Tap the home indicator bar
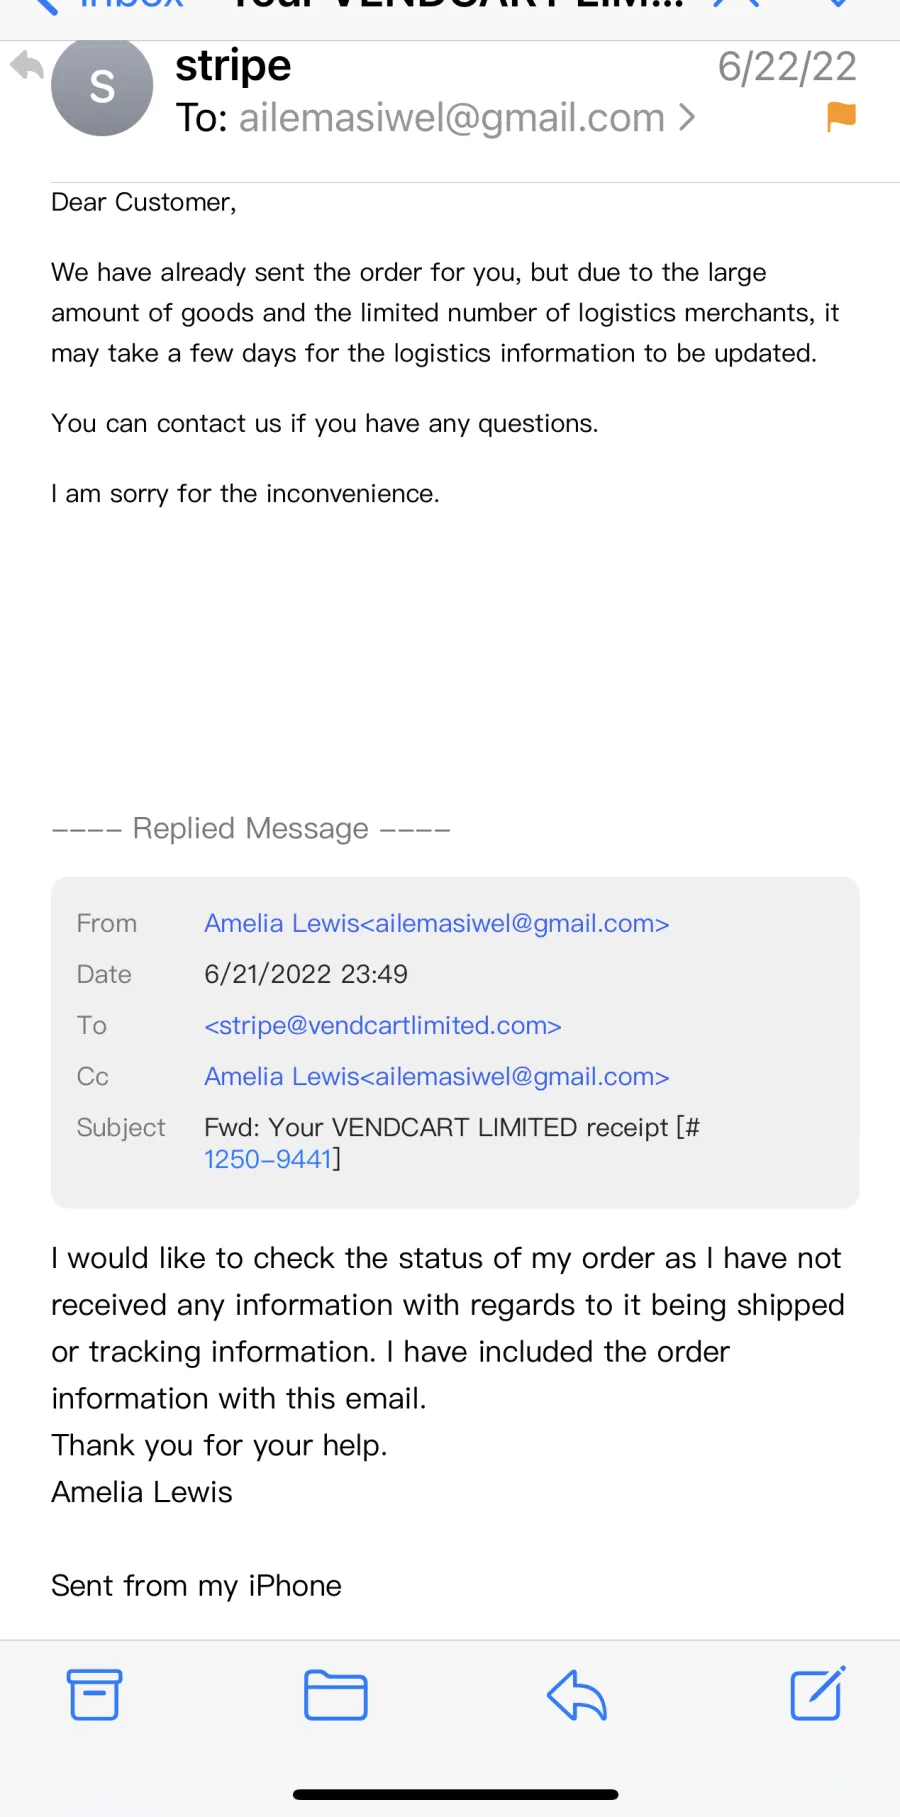The image size is (900, 1817). tap(455, 1794)
